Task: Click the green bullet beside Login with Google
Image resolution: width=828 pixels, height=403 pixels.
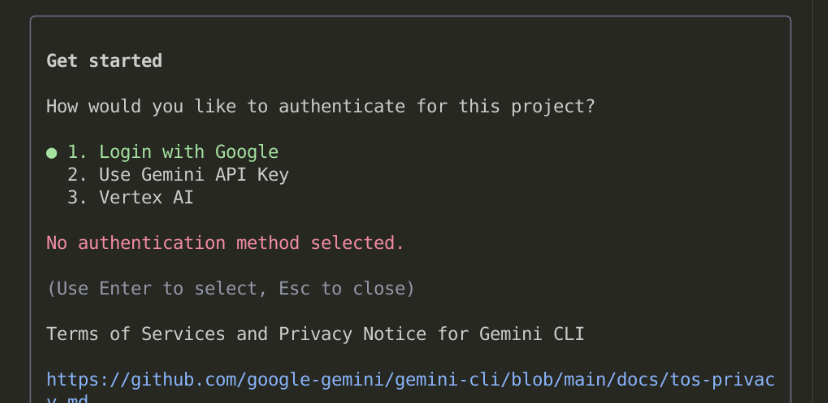Action: coord(52,153)
